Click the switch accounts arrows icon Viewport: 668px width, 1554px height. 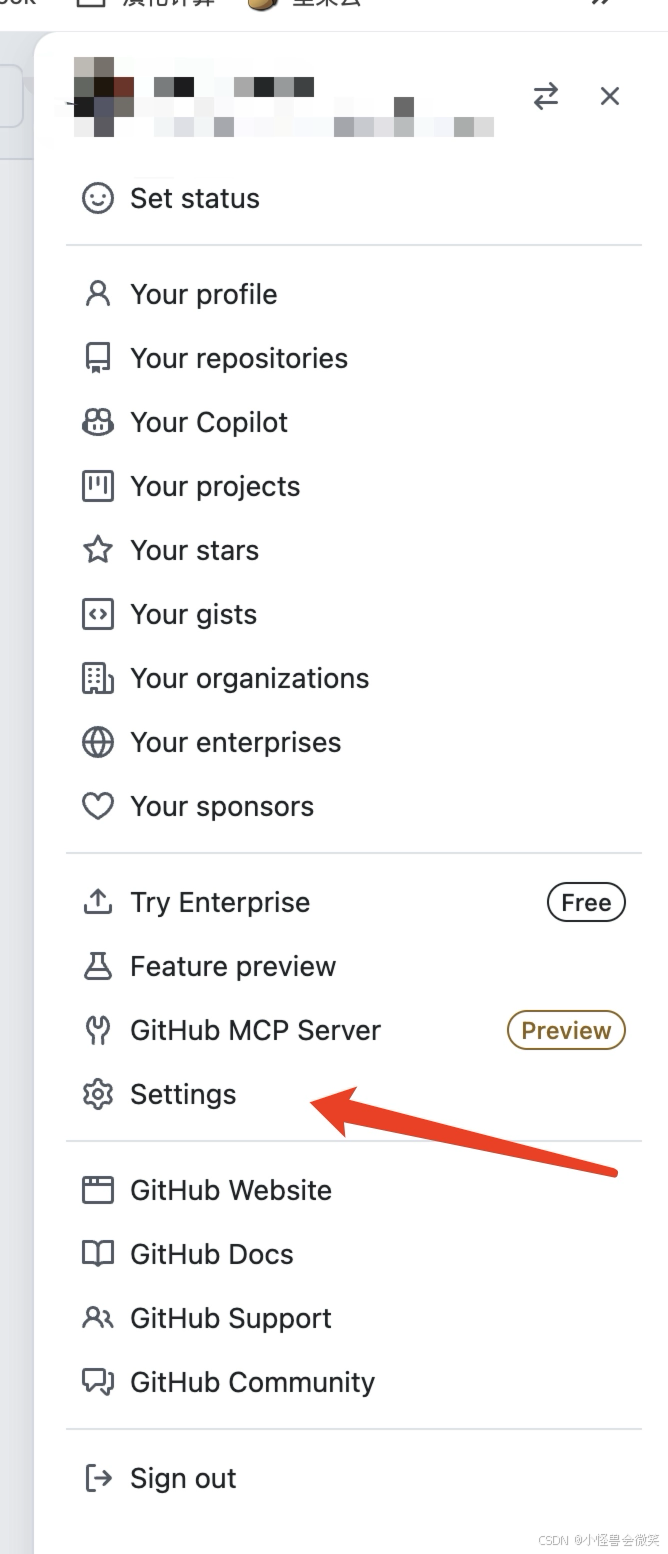tap(545, 96)
